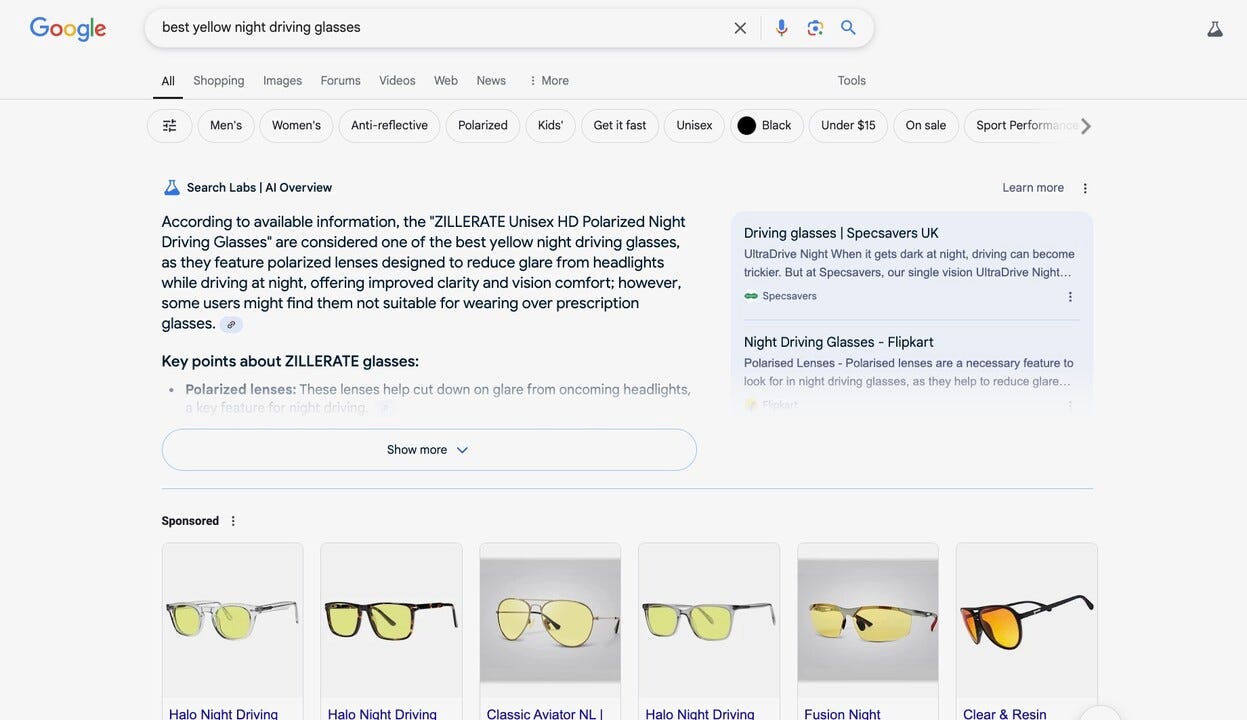The image size is (1247, 720).
Task: Select the Black color filter chip
Action: (x=766, y=126)
